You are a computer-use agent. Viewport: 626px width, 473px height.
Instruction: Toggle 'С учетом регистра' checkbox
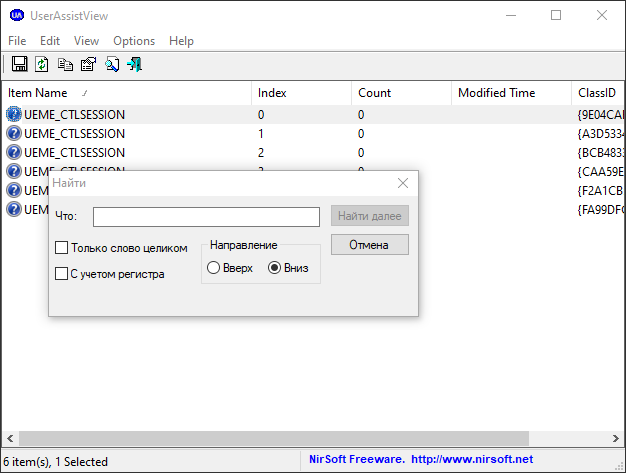point(62,273)
